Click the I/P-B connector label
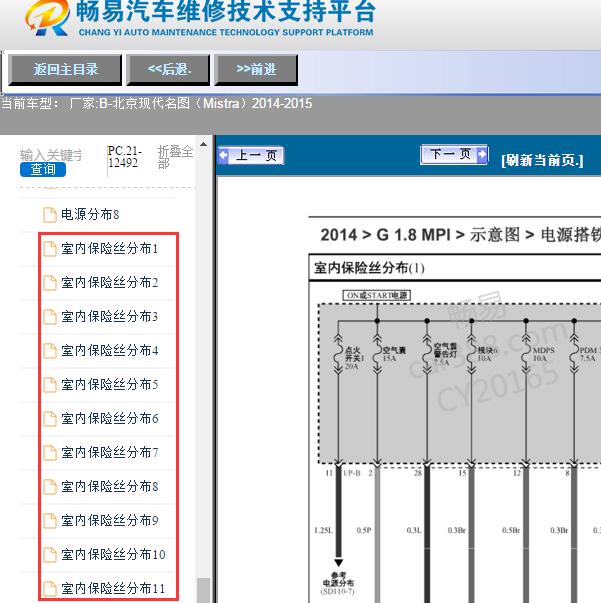 (352, 473)
